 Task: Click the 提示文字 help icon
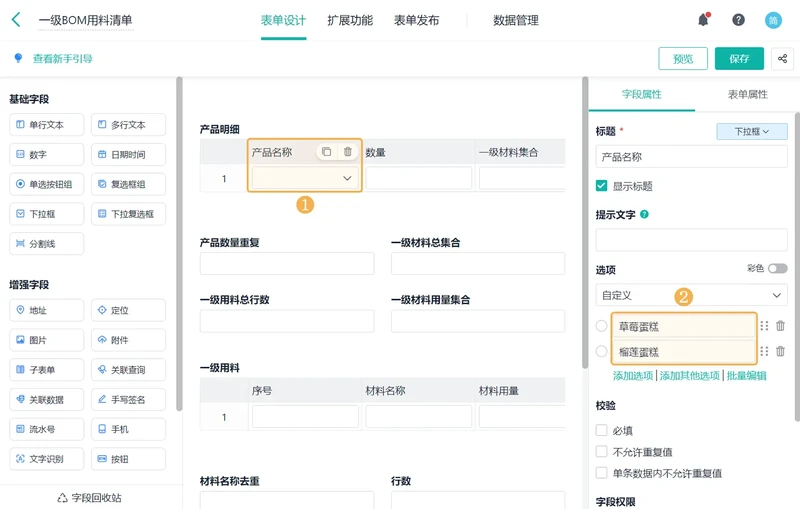pos(644,214)
